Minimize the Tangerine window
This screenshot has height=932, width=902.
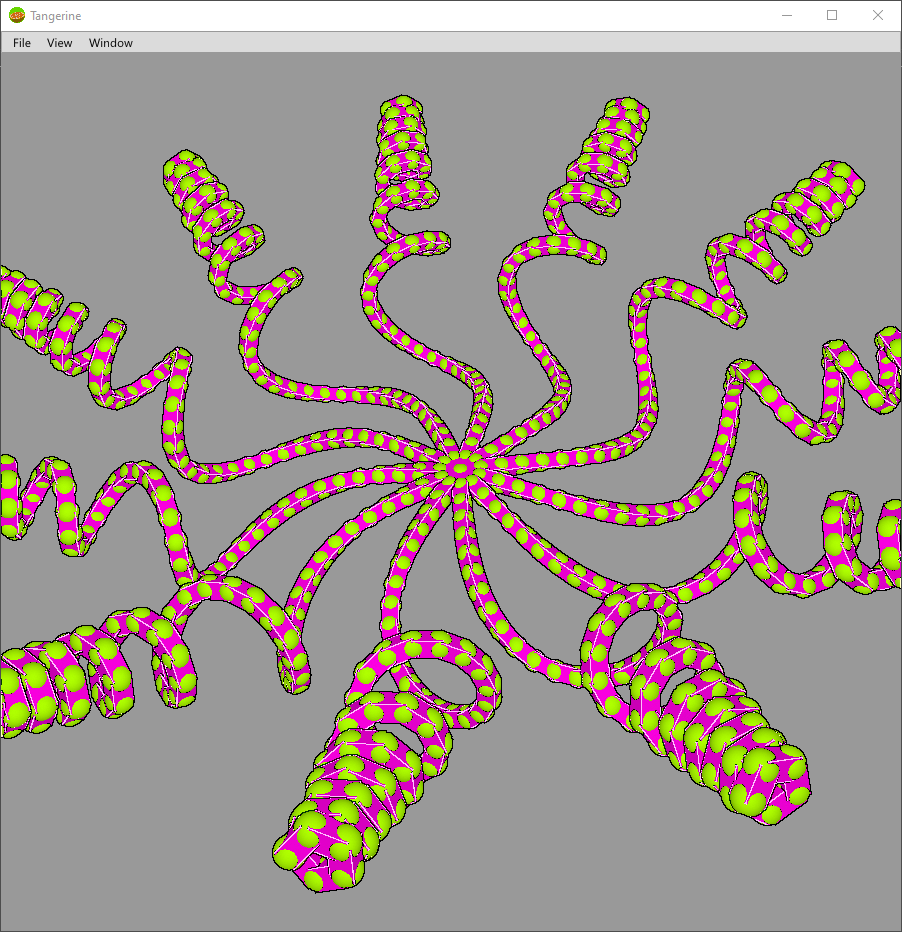pyautogui.click(x=787, y=15)
